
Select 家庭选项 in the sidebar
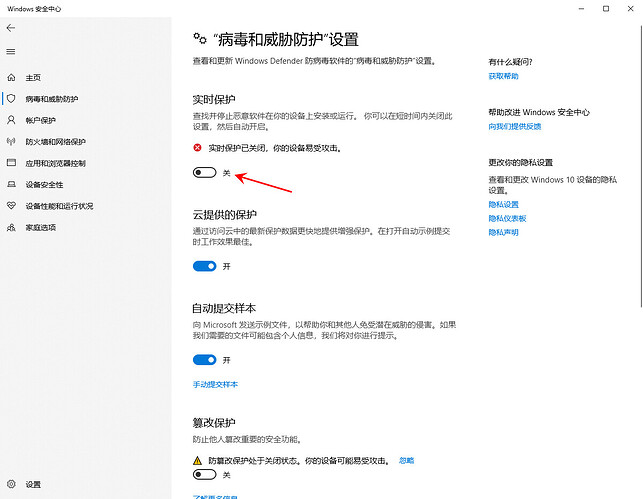coord(41,227)
